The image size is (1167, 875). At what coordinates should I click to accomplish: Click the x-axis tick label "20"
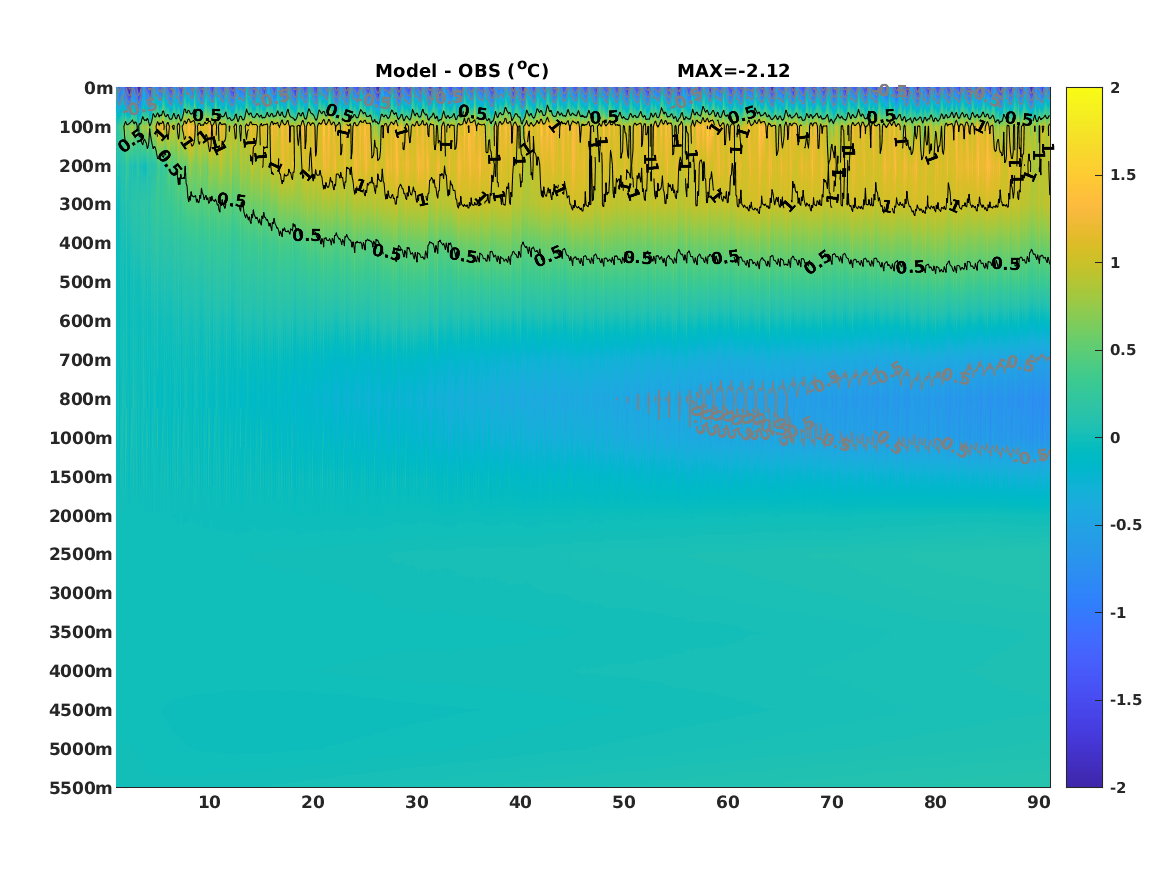[x=313, y=802]
